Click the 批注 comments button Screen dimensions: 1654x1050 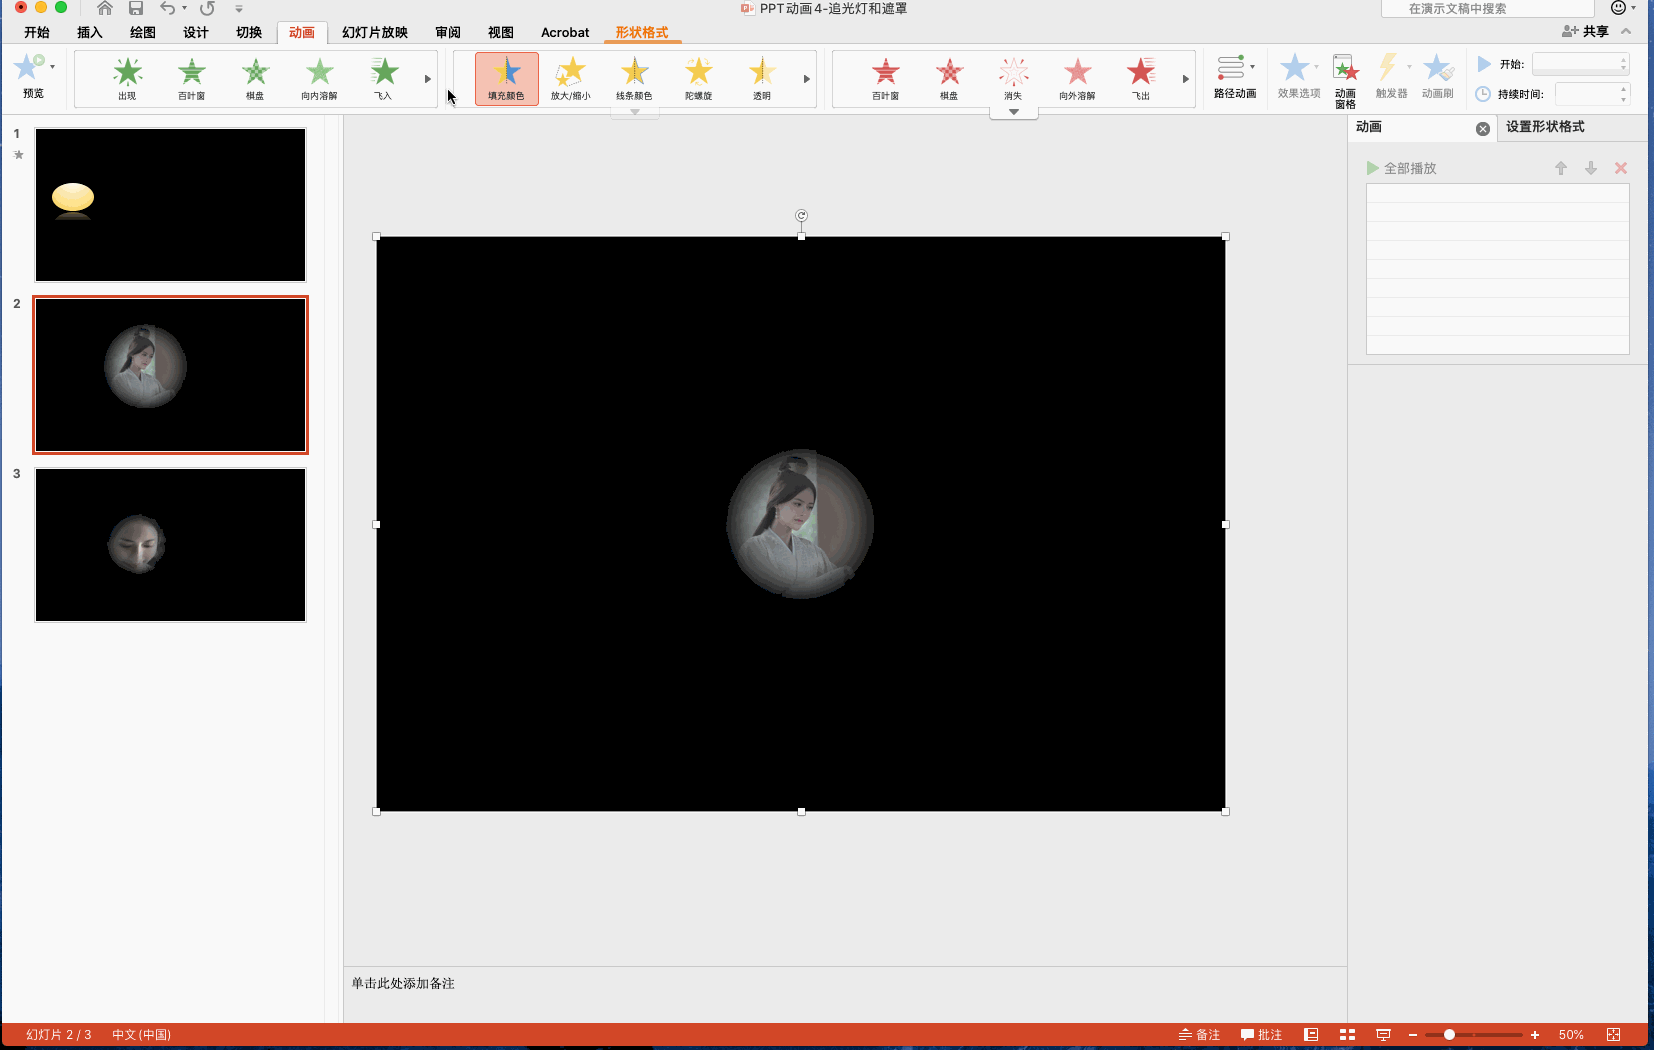pyautogui.click(x=1261, y=1035)
